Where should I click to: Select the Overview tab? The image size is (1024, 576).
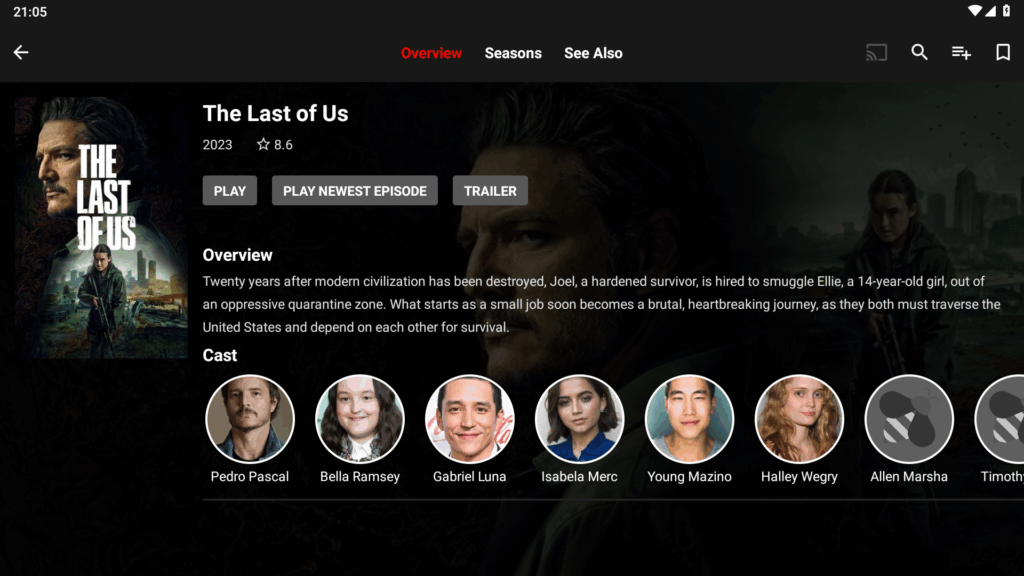tap(431, 53)
